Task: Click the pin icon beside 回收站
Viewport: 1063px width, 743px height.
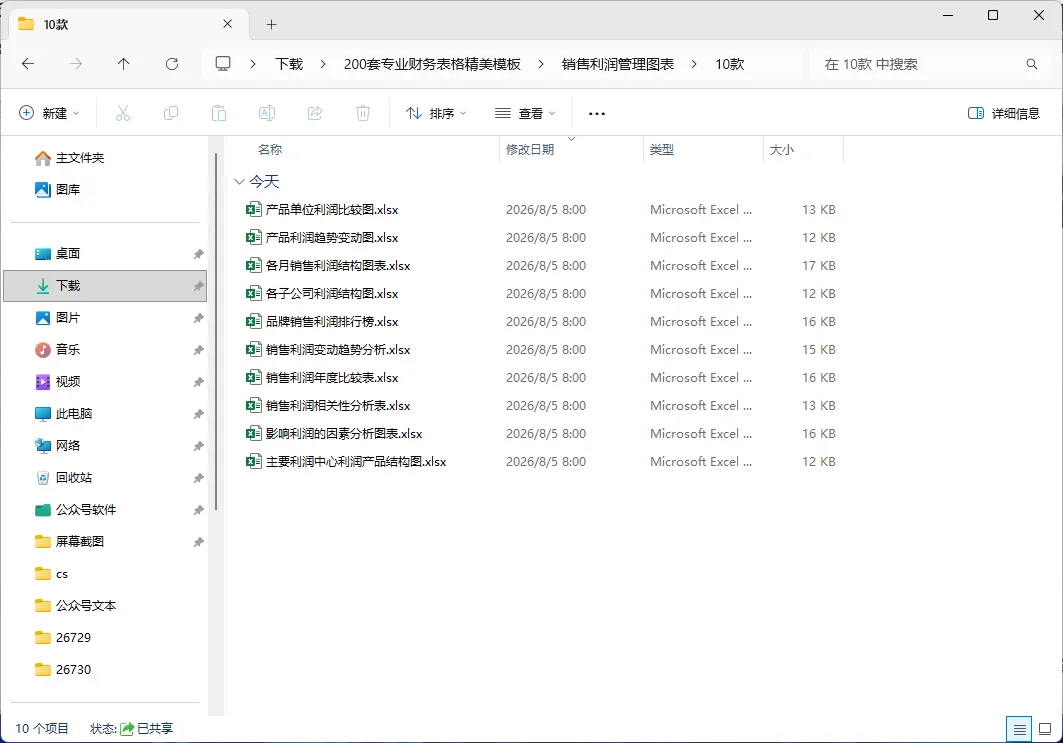Action: [198, 478]
